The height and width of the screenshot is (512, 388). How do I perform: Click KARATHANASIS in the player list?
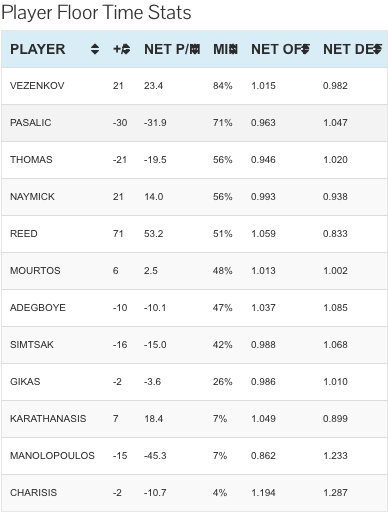(x=48, y=419)
